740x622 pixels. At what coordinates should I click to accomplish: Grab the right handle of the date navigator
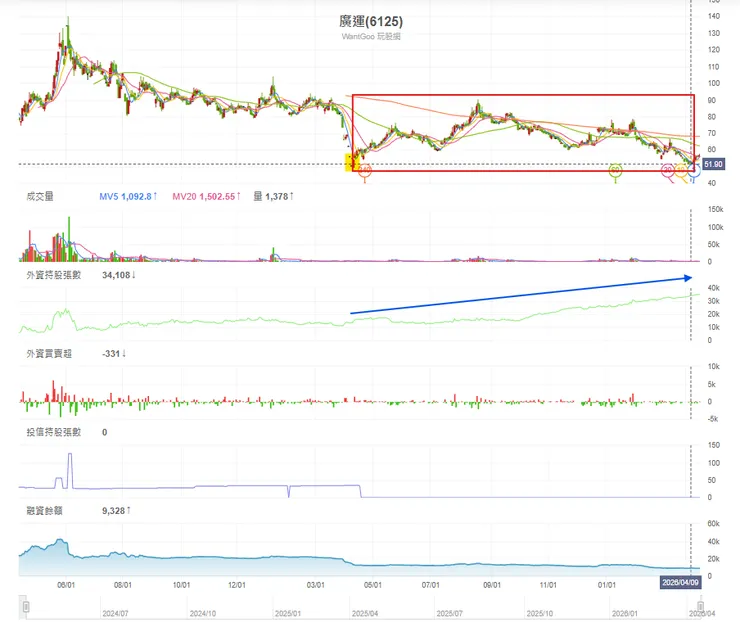click(700, 606)
